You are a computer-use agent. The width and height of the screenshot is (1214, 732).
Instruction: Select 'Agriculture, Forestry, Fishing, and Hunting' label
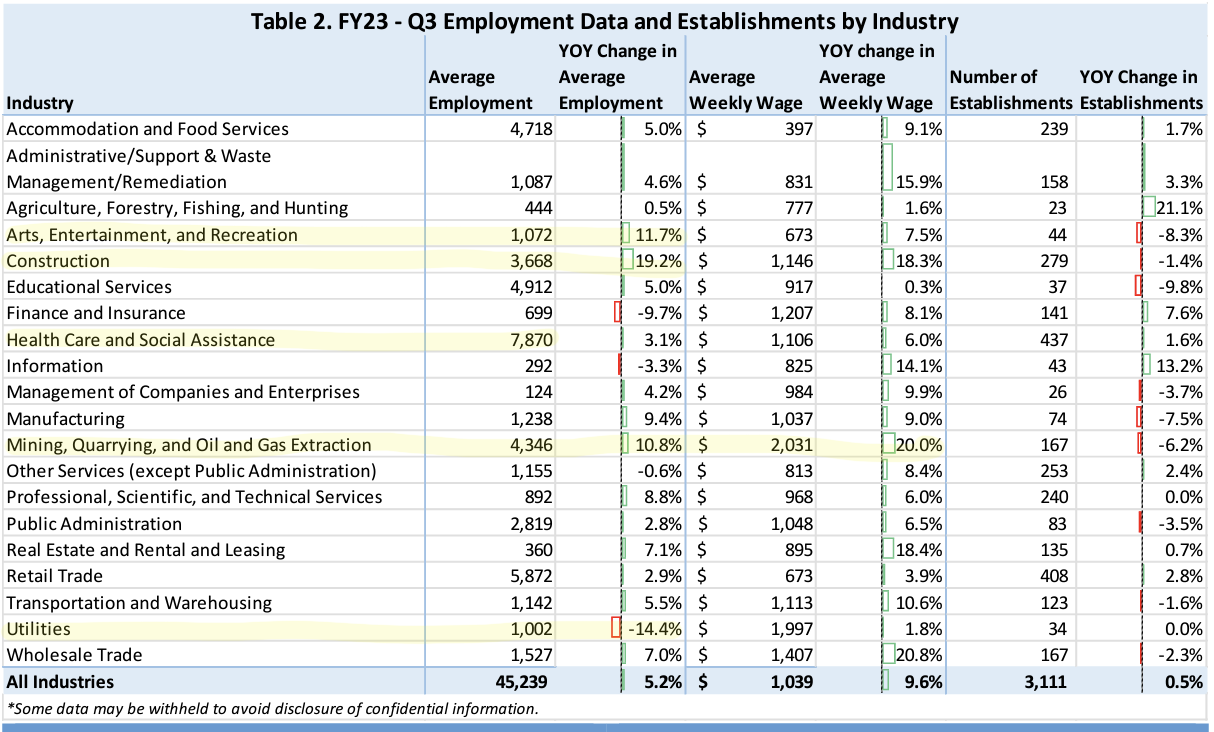point(177,208)
